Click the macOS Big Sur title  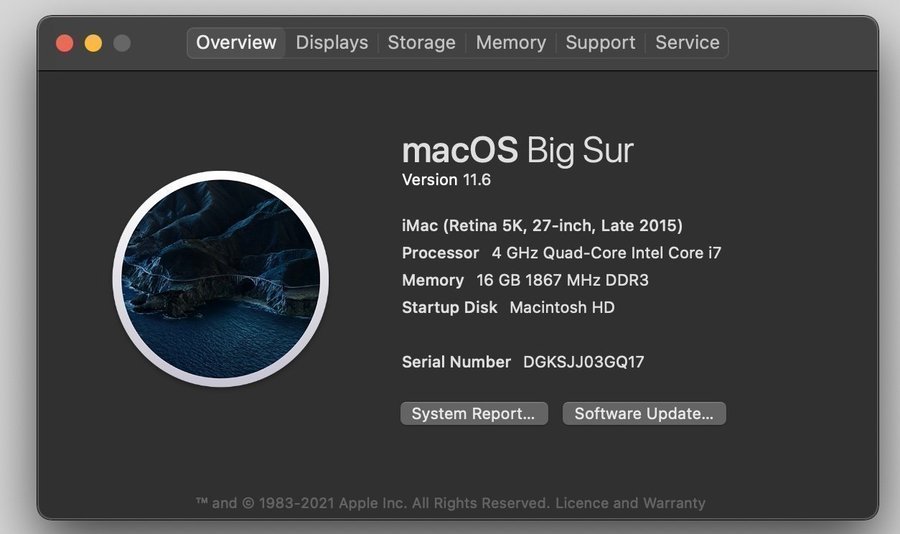click(517, 151)
